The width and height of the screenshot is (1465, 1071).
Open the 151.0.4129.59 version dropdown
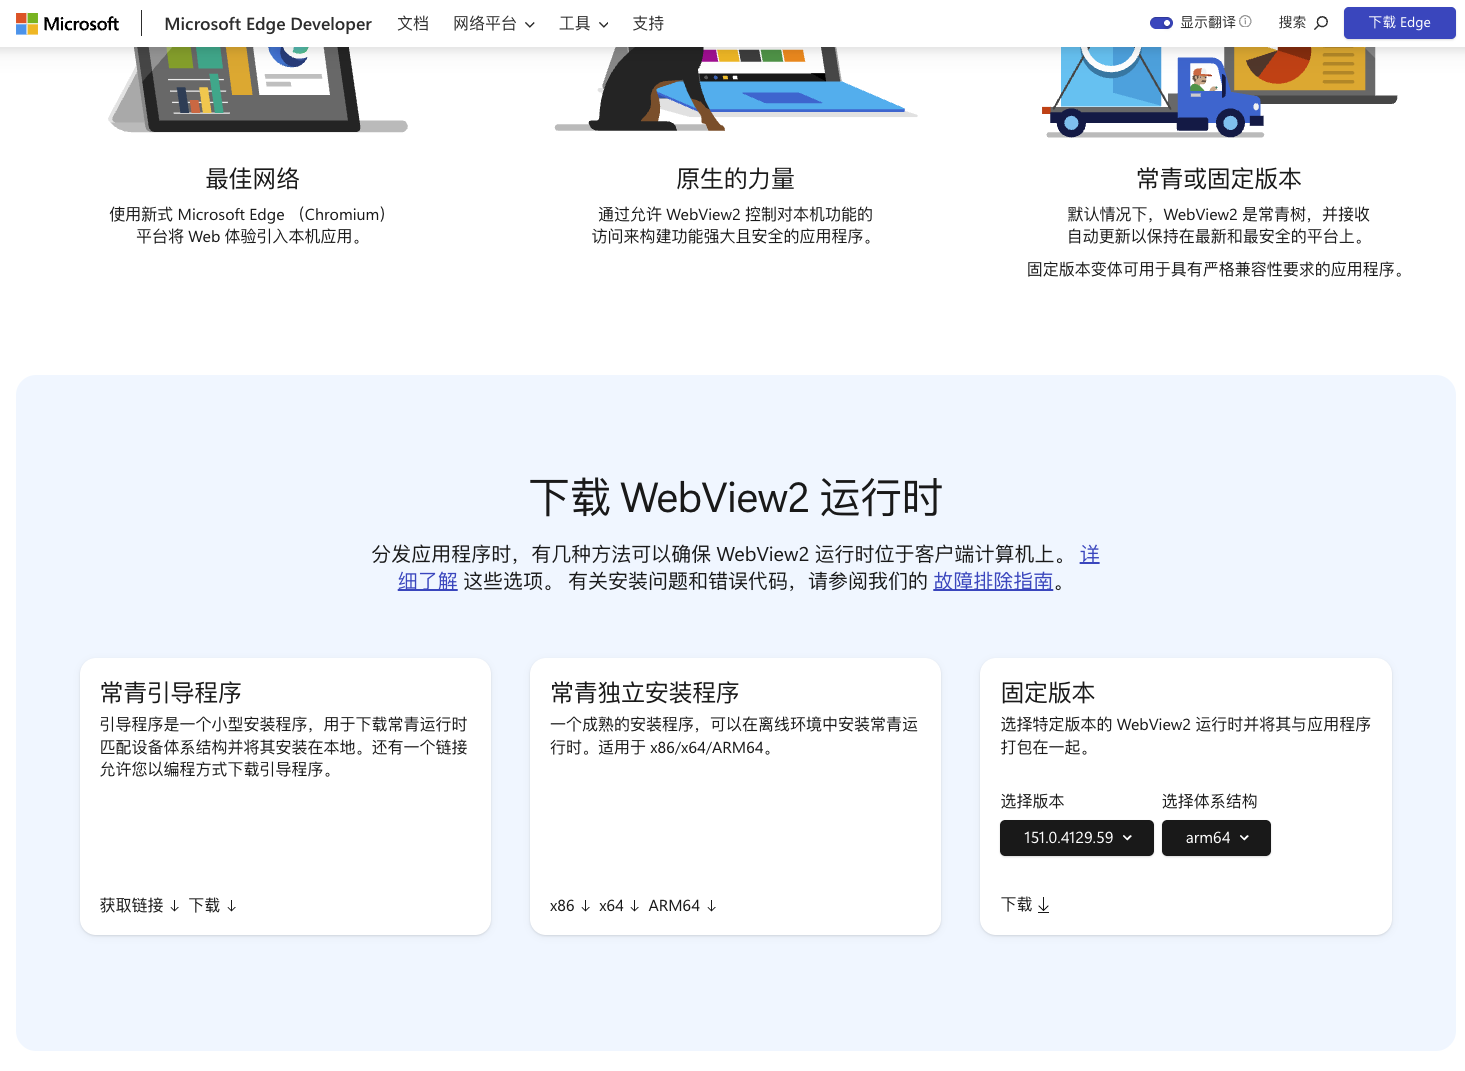[x=1077, y=838]
